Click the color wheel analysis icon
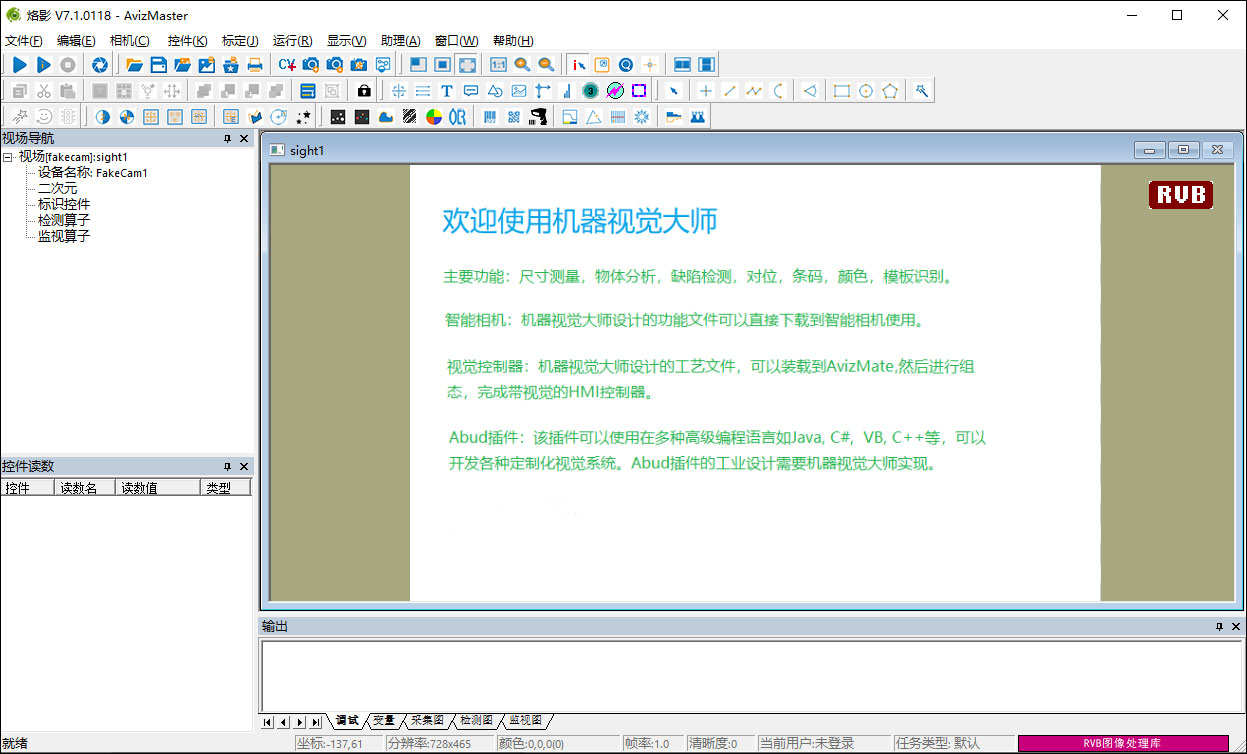 click(434, 117)
